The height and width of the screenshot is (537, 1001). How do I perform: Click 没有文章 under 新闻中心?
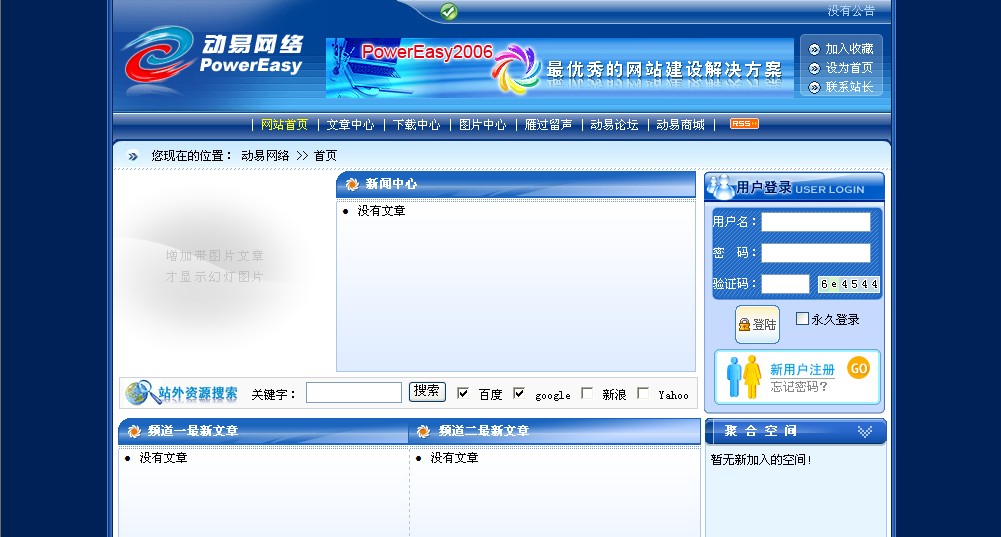click(x=381, y=211)
